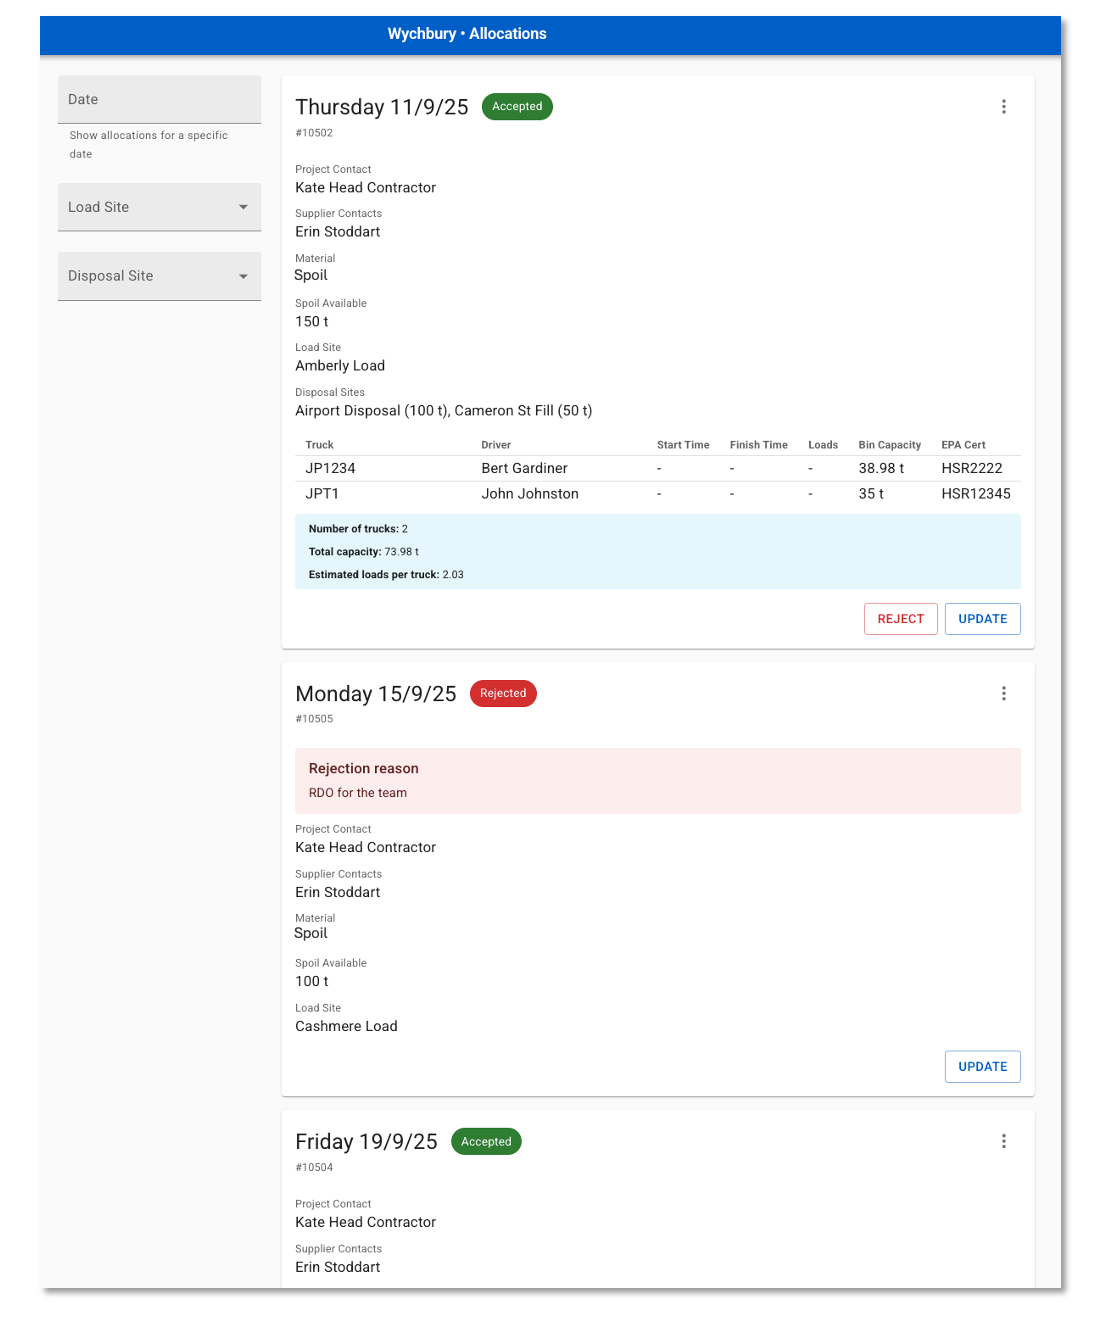
Task: Click the EPA Cert column header
Action: pos(963,445)
